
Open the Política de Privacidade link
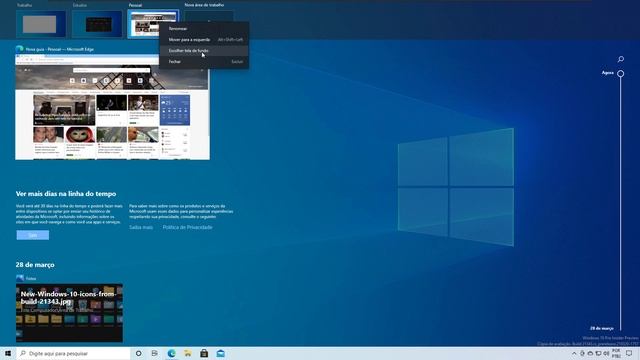(x=187, y=227)
